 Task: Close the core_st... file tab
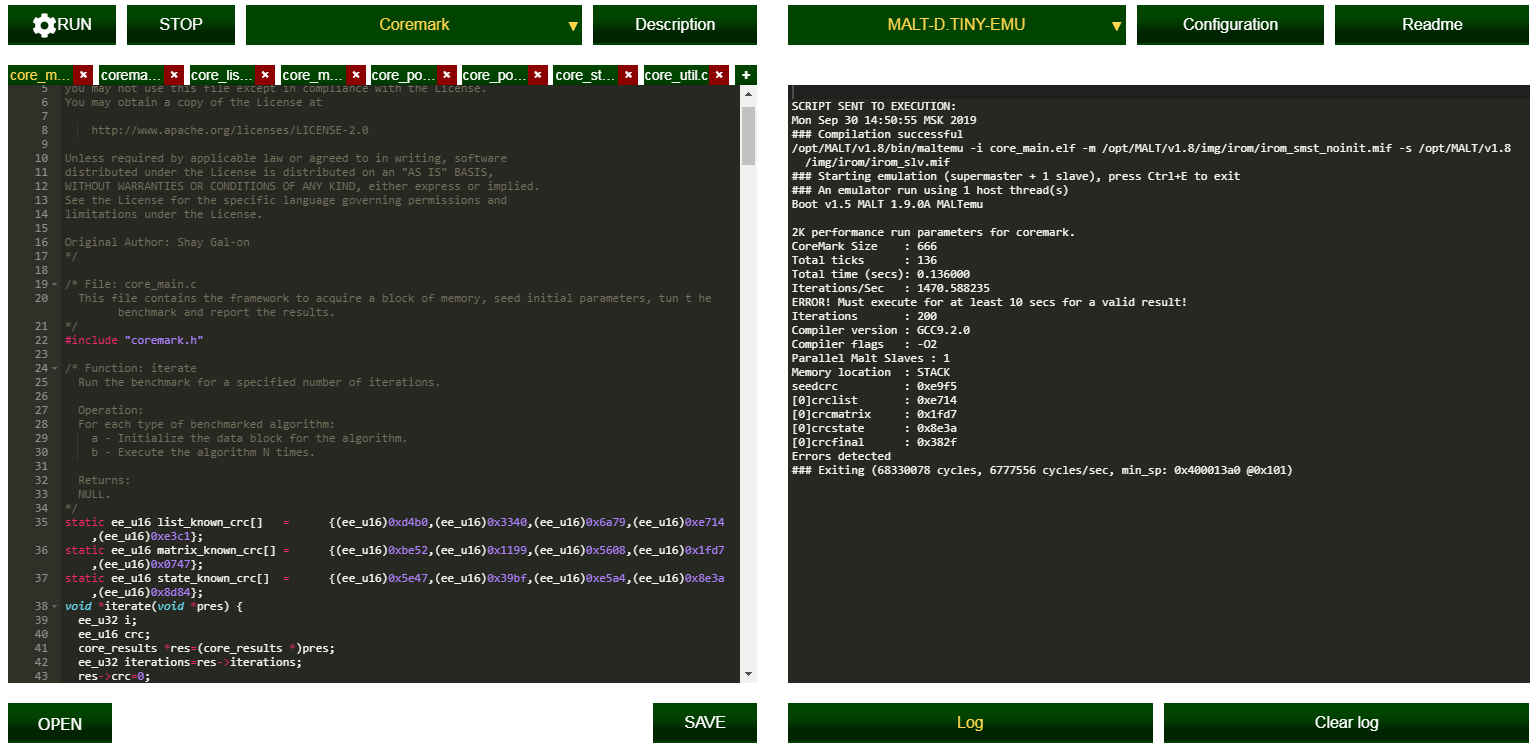(628, 75)
